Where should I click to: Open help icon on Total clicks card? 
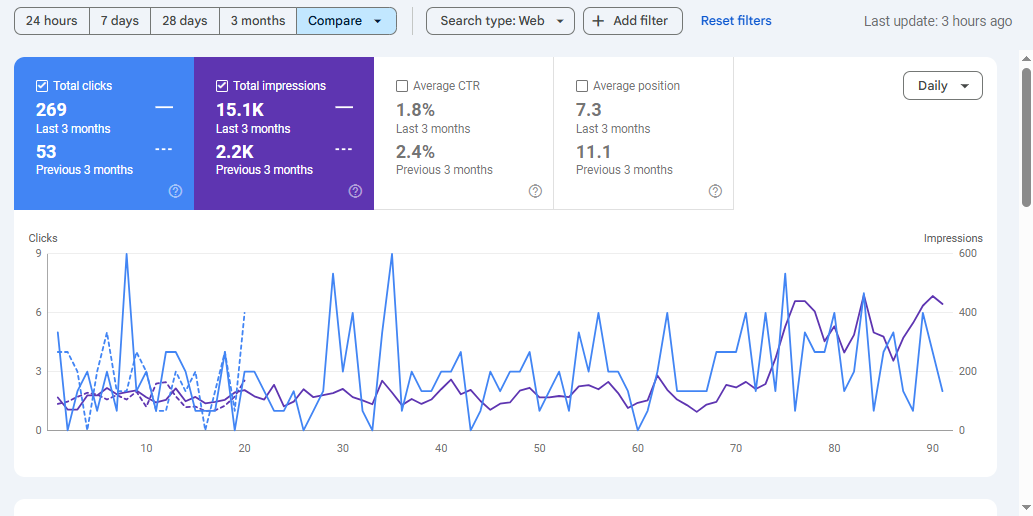[x=175, y=191]
